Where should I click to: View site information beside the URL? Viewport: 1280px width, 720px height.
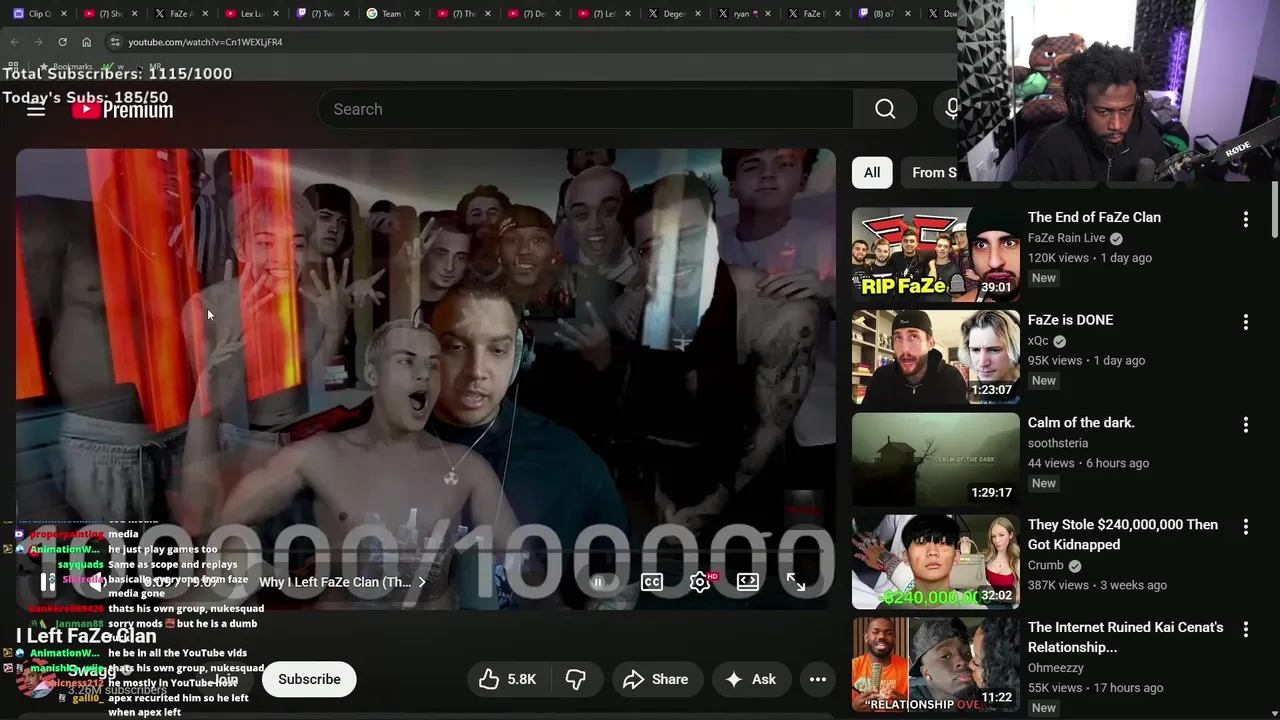(x=115, y=42)
